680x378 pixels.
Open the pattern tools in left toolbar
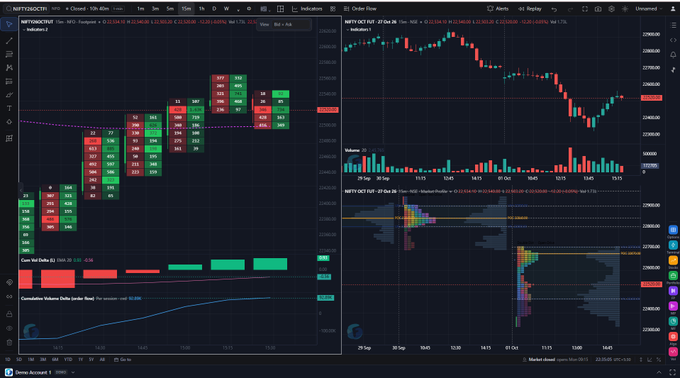pyautogui.click(x=9, y=68)
